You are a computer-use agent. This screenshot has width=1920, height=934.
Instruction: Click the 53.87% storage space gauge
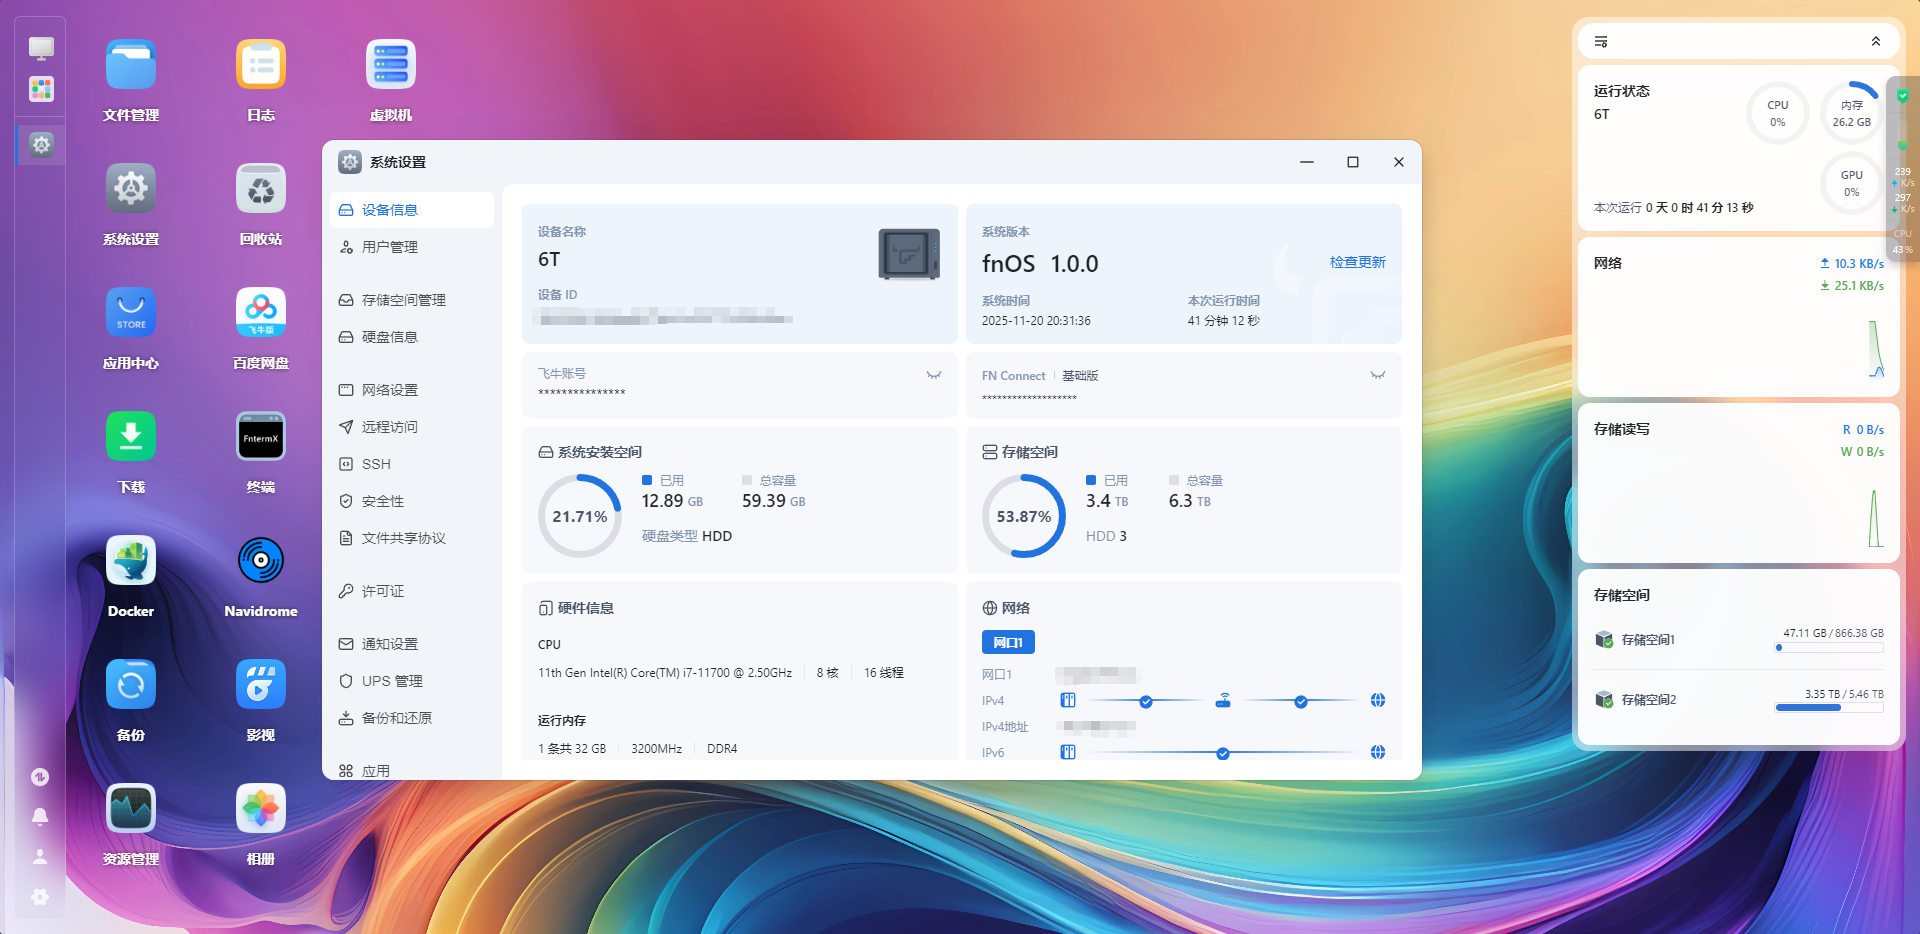click(x=1024, y=516)
